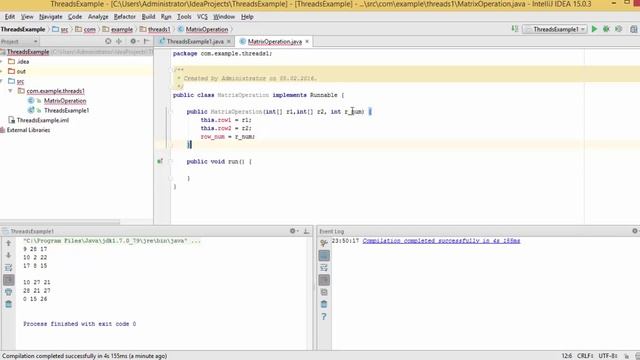Start debugging with the bug icon

coord(606,29)
